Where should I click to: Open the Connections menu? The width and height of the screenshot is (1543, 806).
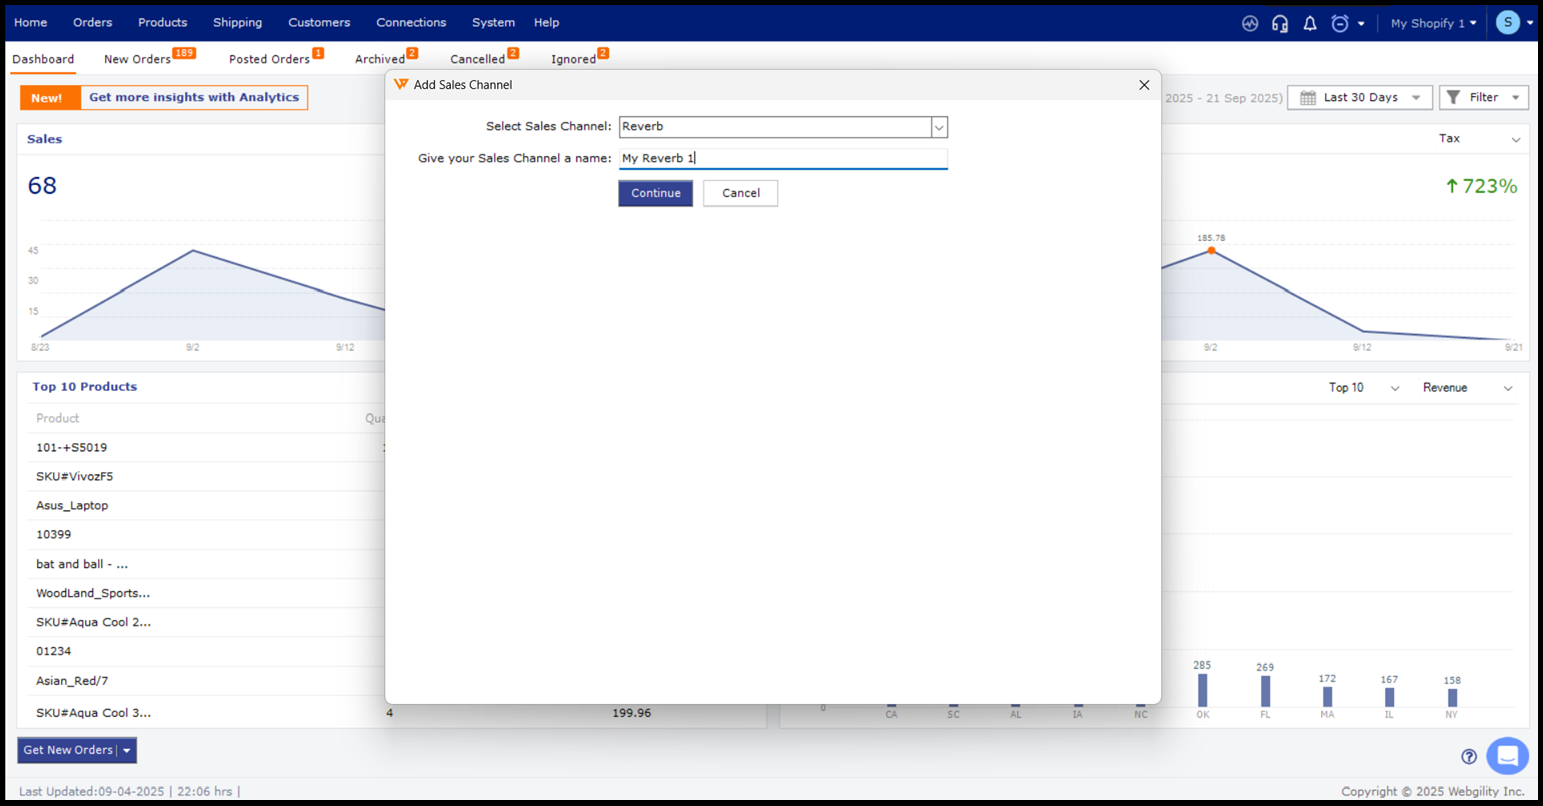coord(411,22)
